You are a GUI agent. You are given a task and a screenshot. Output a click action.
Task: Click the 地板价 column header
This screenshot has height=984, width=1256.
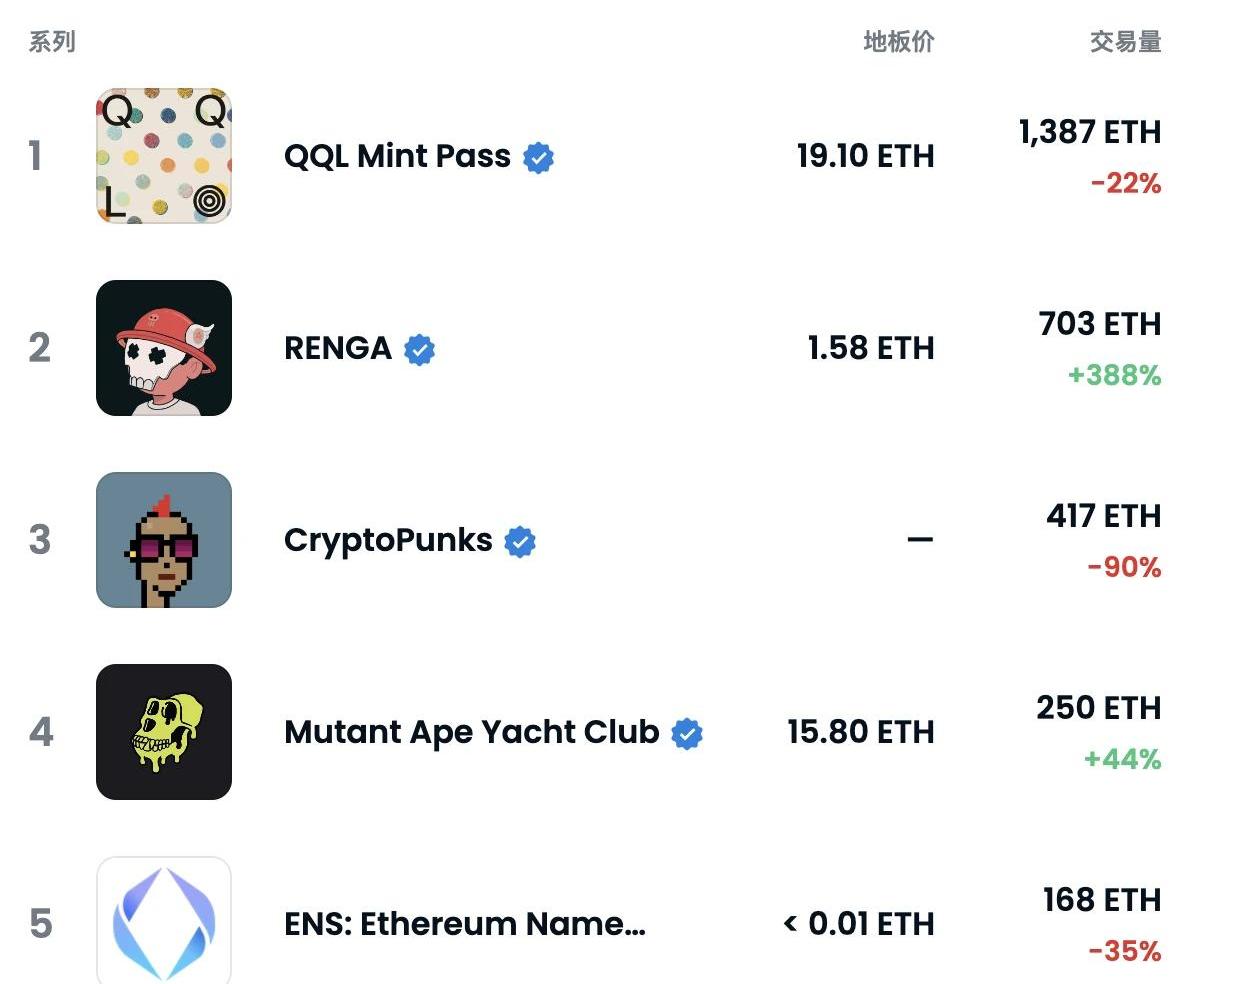click(x=899, y=42)
